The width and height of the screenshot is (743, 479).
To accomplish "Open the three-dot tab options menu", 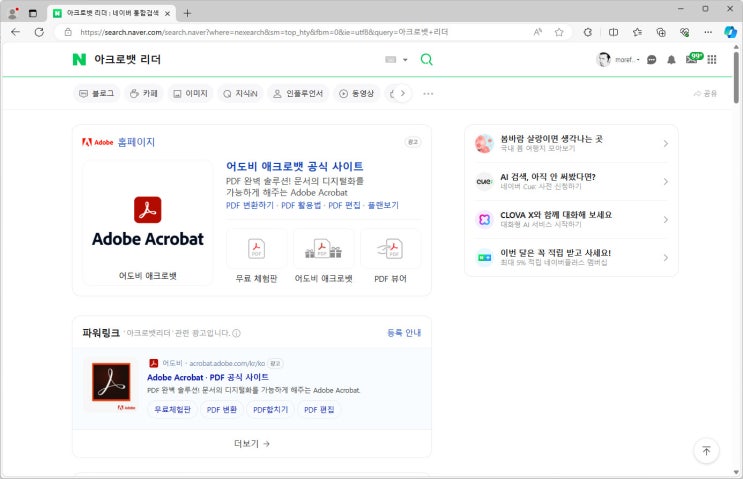I will 428,93.
